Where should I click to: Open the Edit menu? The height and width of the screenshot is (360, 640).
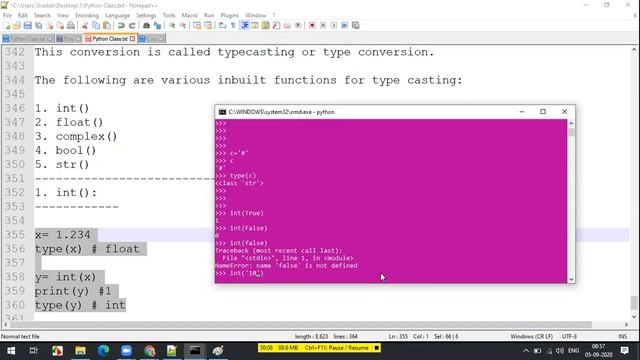coord(22,16)
